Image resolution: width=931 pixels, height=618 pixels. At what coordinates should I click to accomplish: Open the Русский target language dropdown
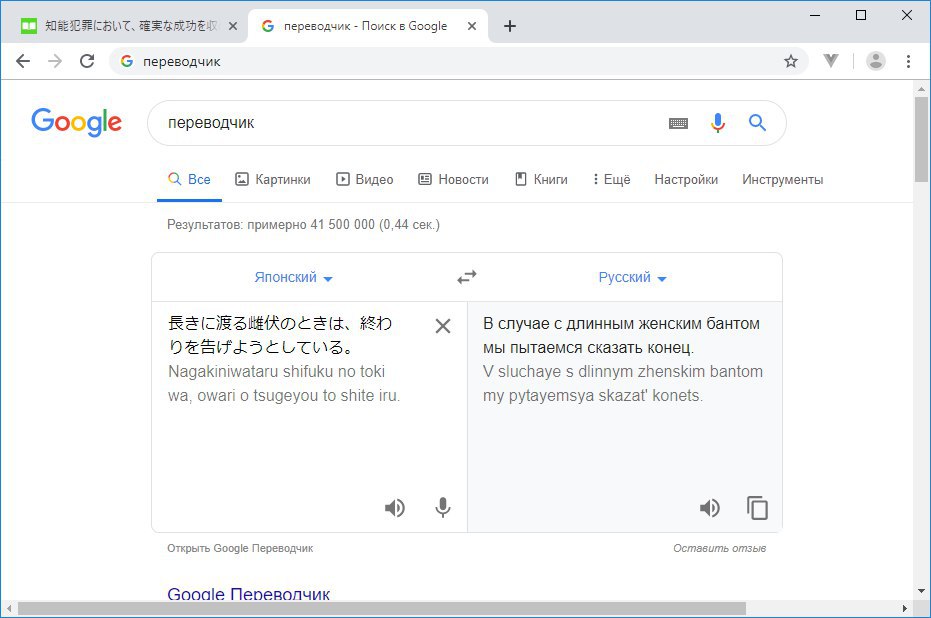[x=632, y=277]
